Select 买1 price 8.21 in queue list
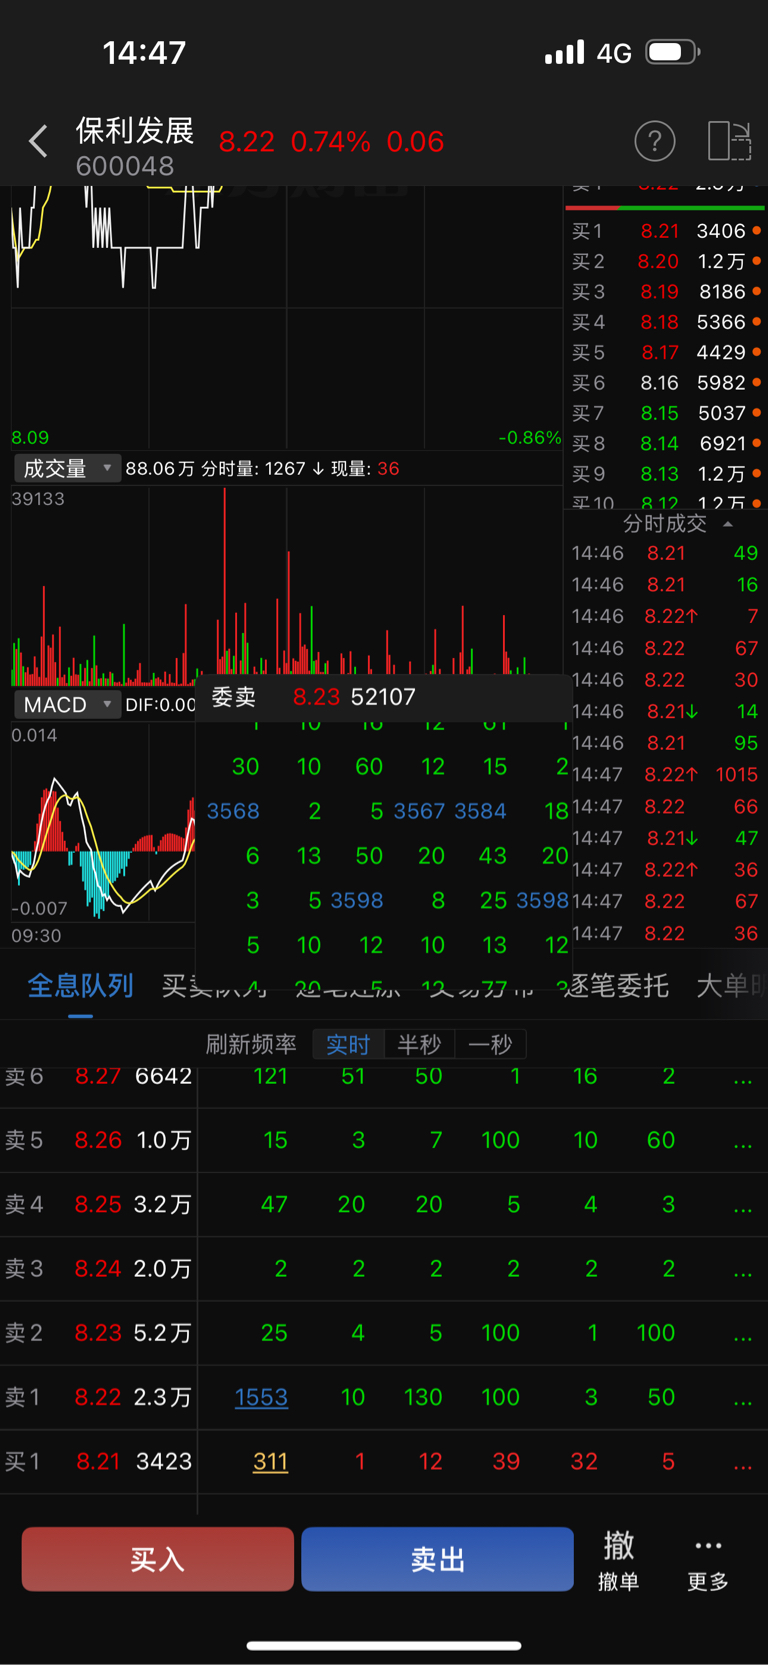Viewport: 768px width, 1665px height. coord(98,1461)
